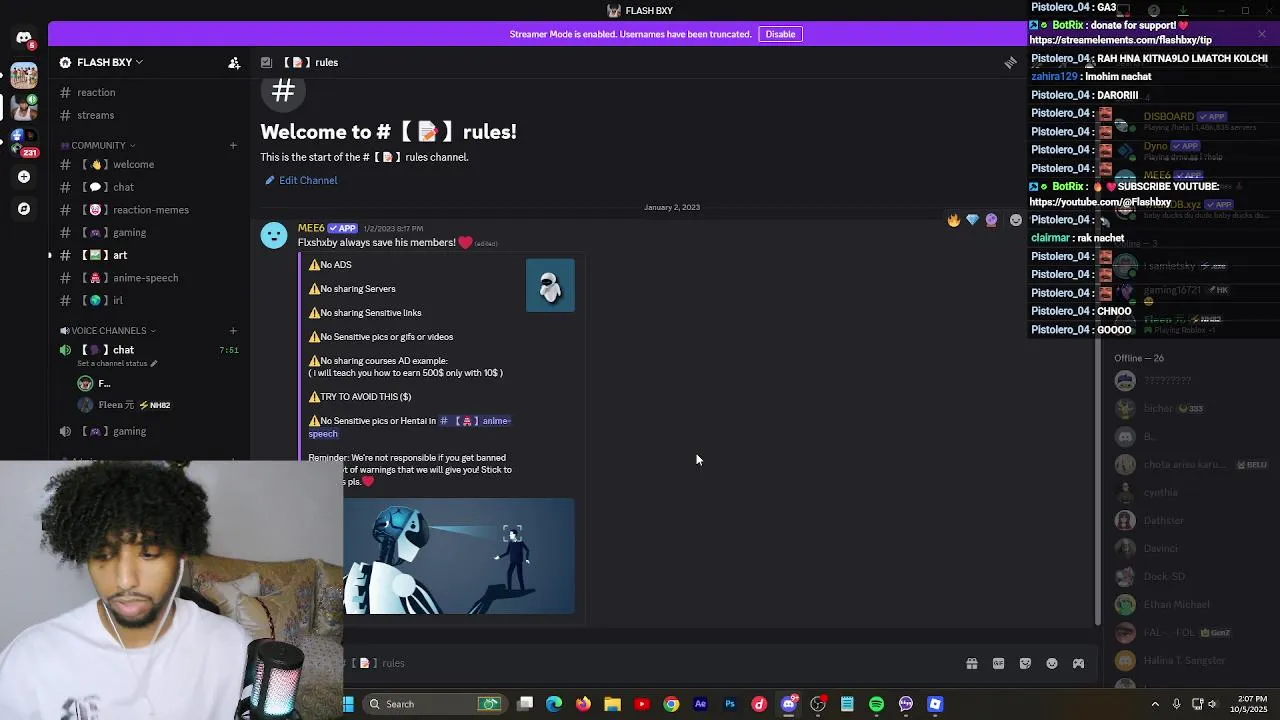Open Firefox from the taskbar
This screenshot has width=1280, height=720.
tap(583, 704)
